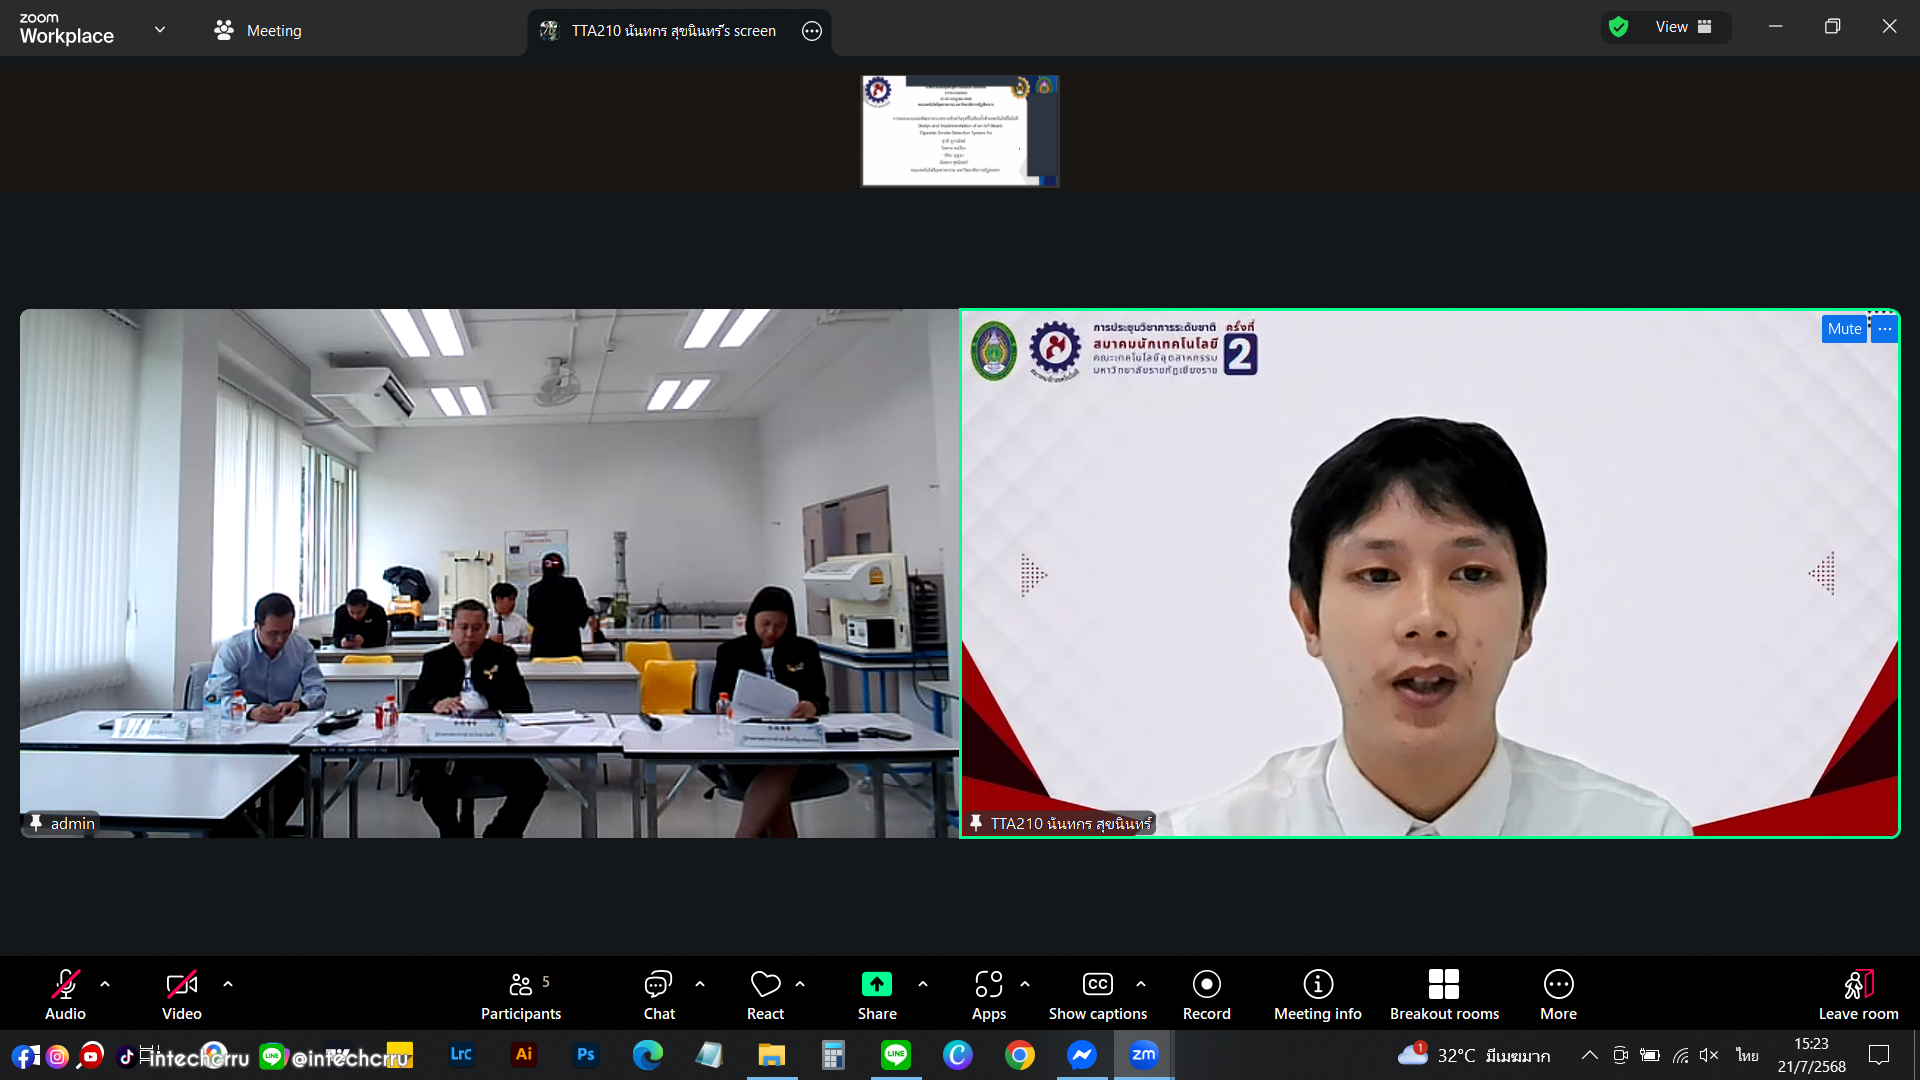Toggle Show captions
1920x1080 pixels.
pos(1097,996)
